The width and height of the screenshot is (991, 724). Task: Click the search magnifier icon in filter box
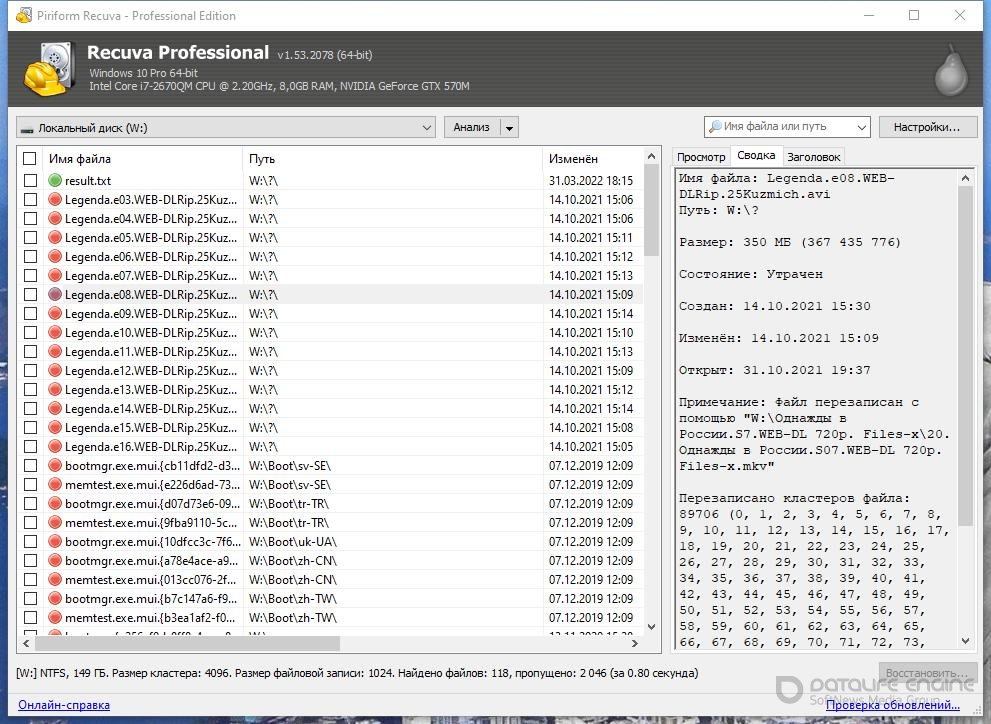[x=714, y=127]
